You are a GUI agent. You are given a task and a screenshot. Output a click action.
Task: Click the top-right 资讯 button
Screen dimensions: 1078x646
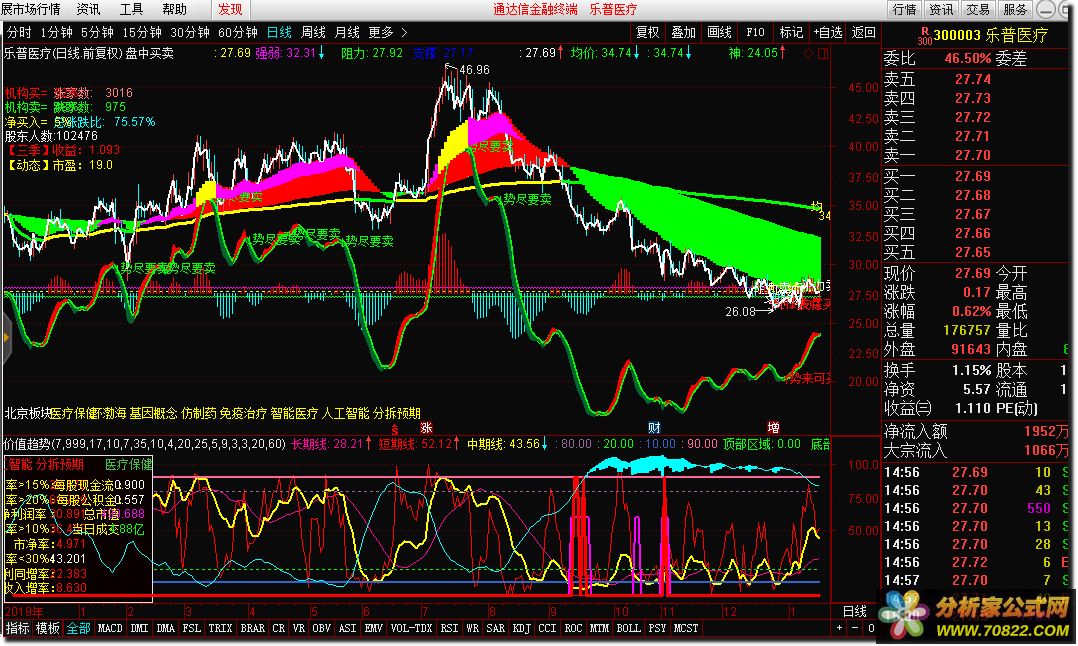pos(941,9)
